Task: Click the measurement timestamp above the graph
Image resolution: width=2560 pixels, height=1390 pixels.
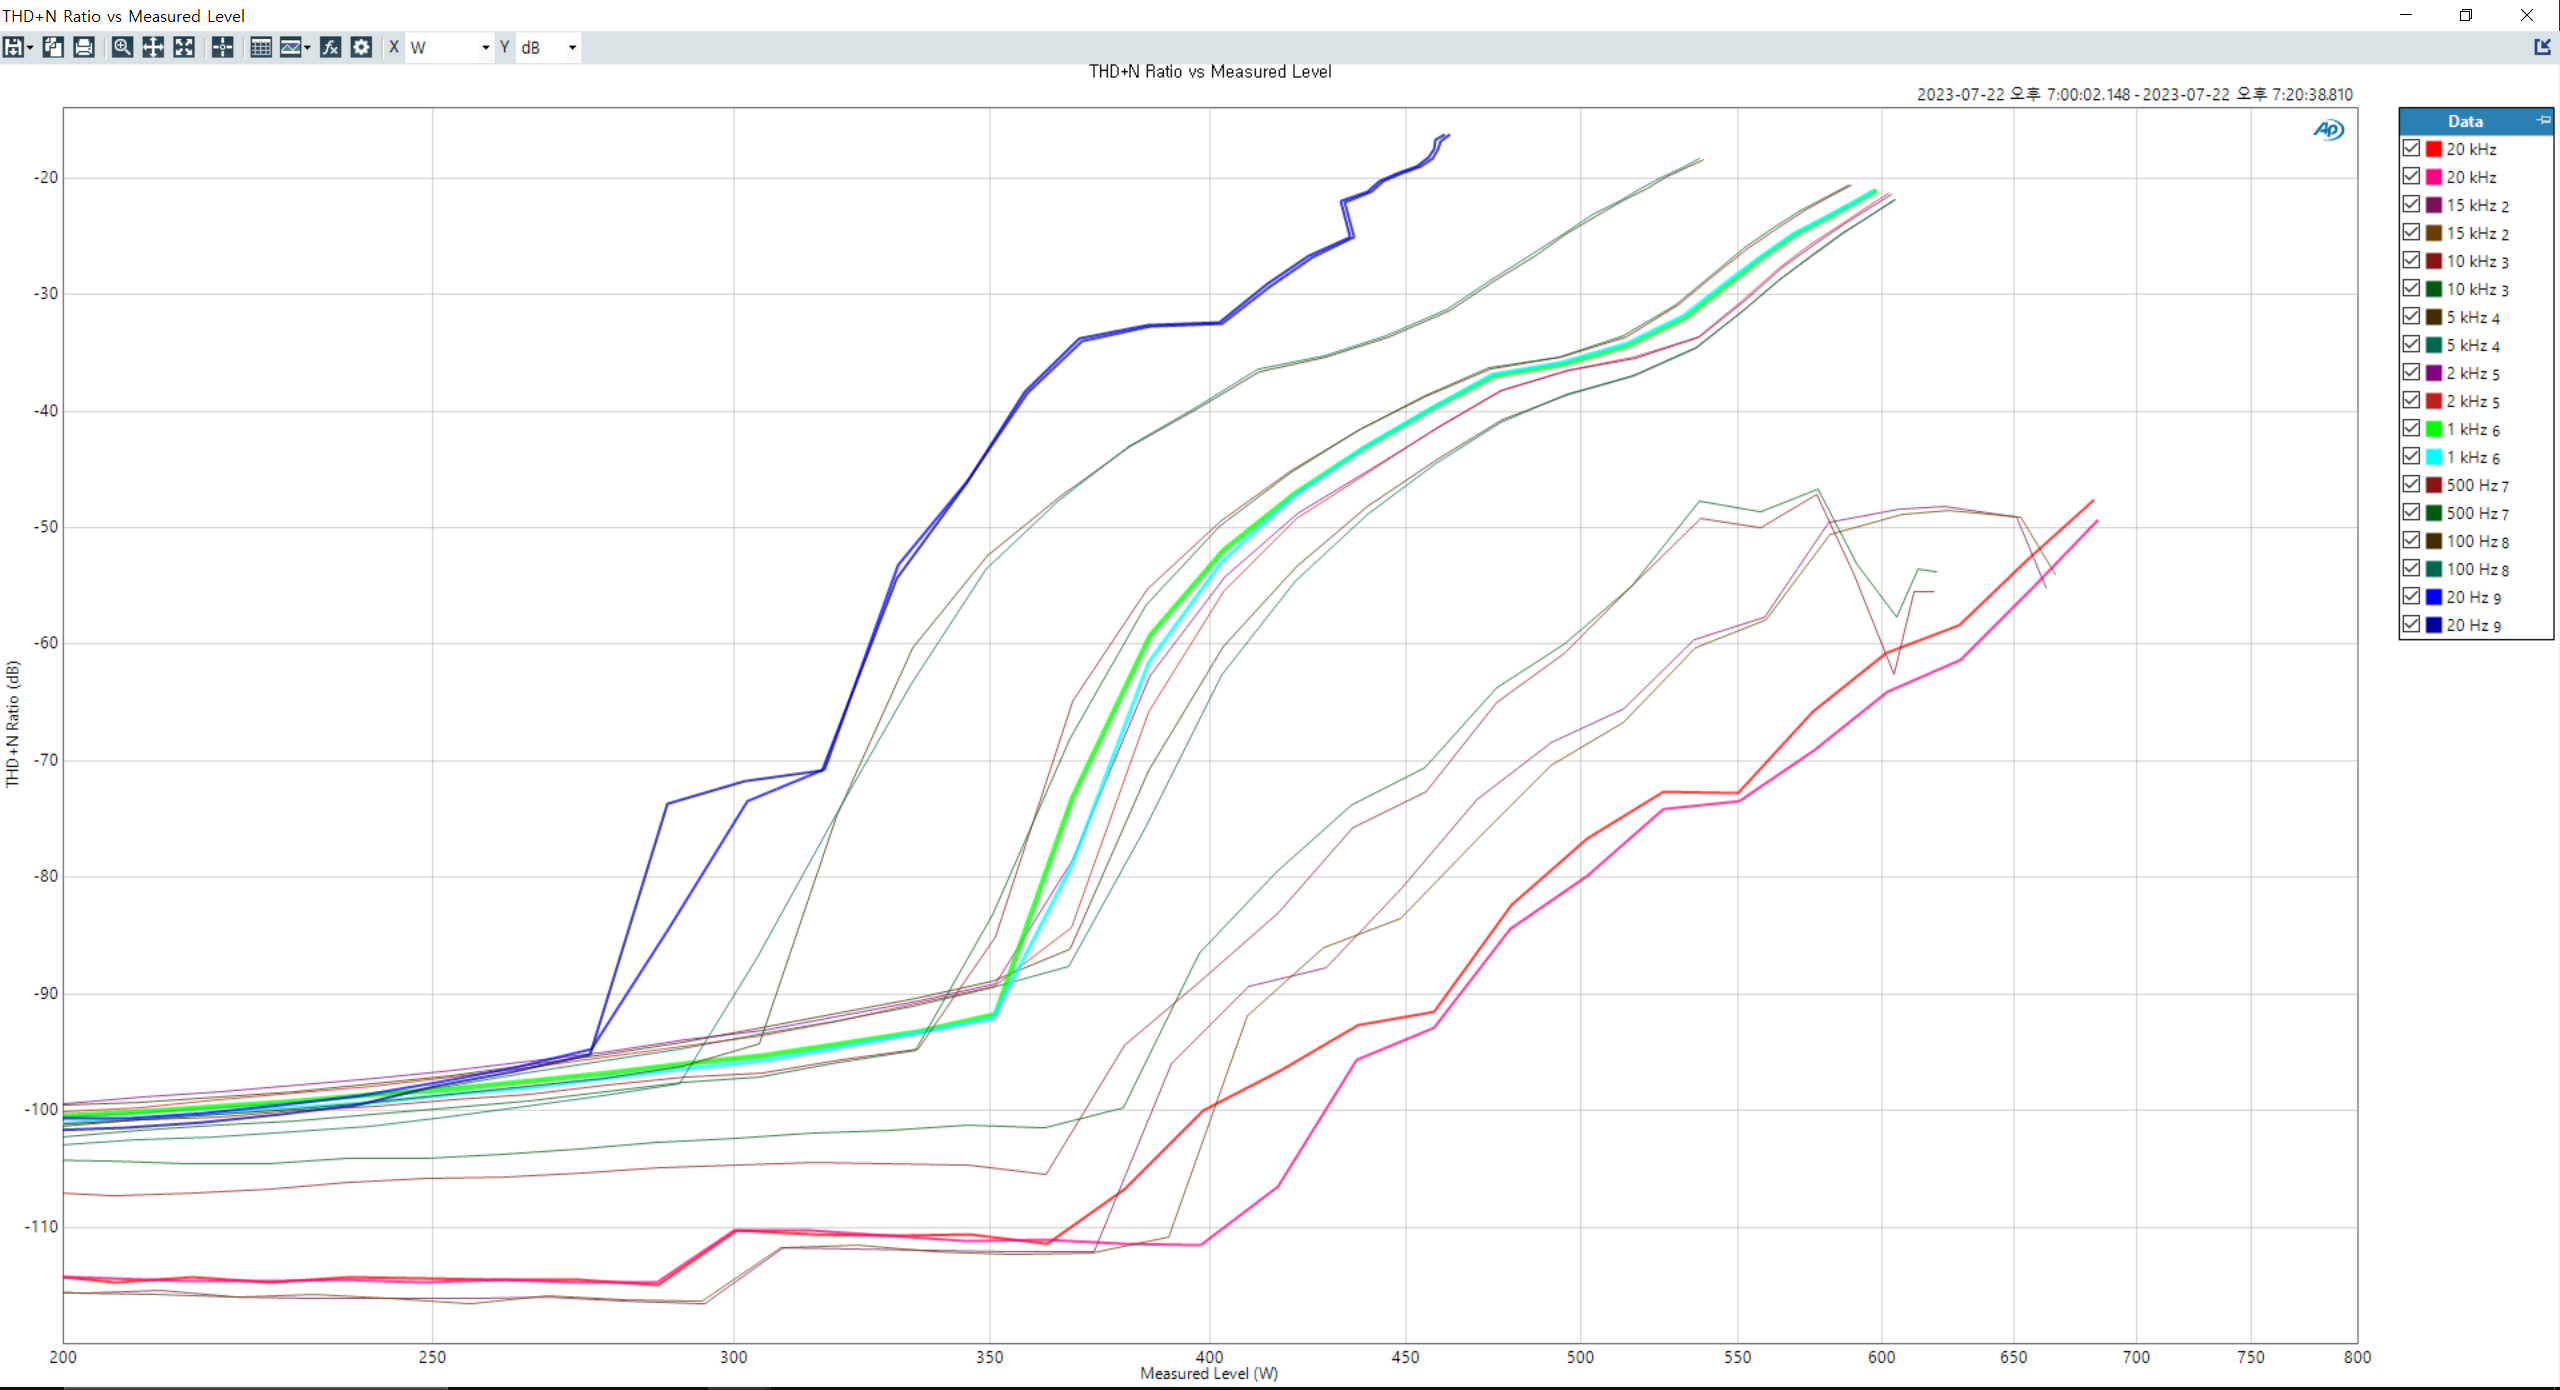Action: (2135, 94)
